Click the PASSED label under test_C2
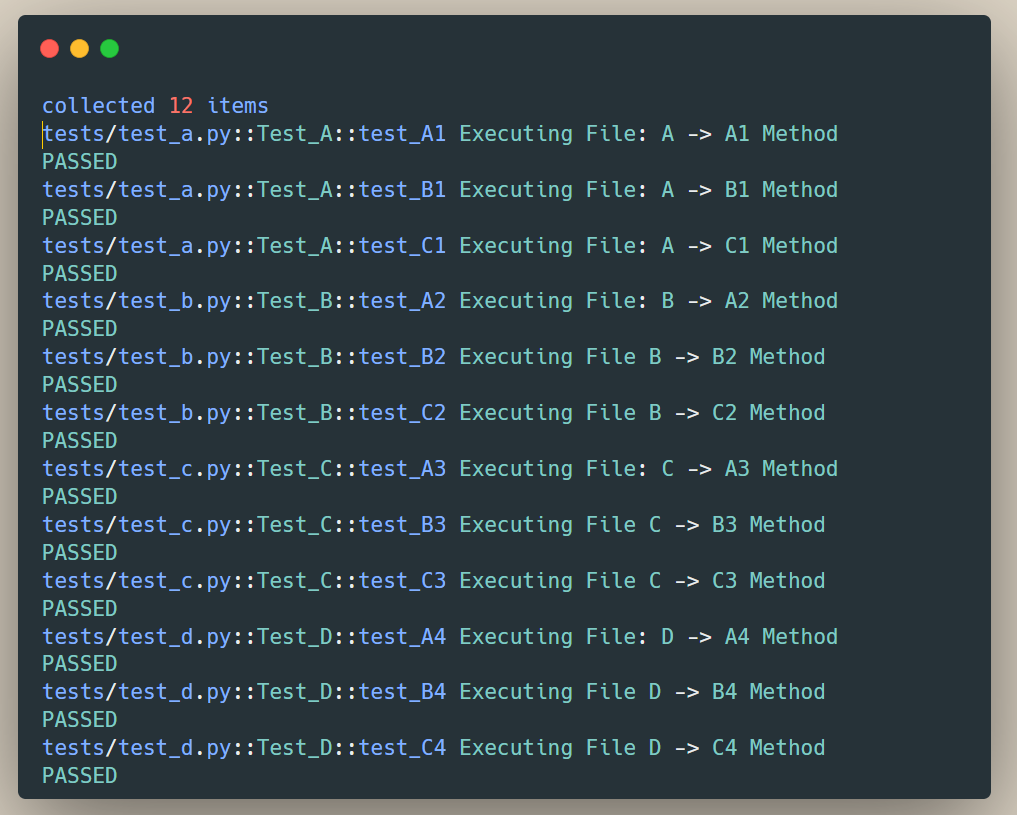Image resolution: width=1017 pixels, height=815 pixels. tap(78, 440)
